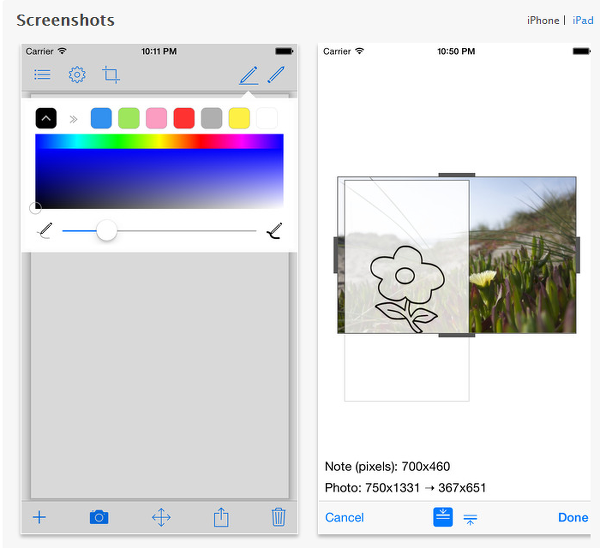Click the Screenshots heading
The image size is (600, 548).
click(x=65, y=20)
